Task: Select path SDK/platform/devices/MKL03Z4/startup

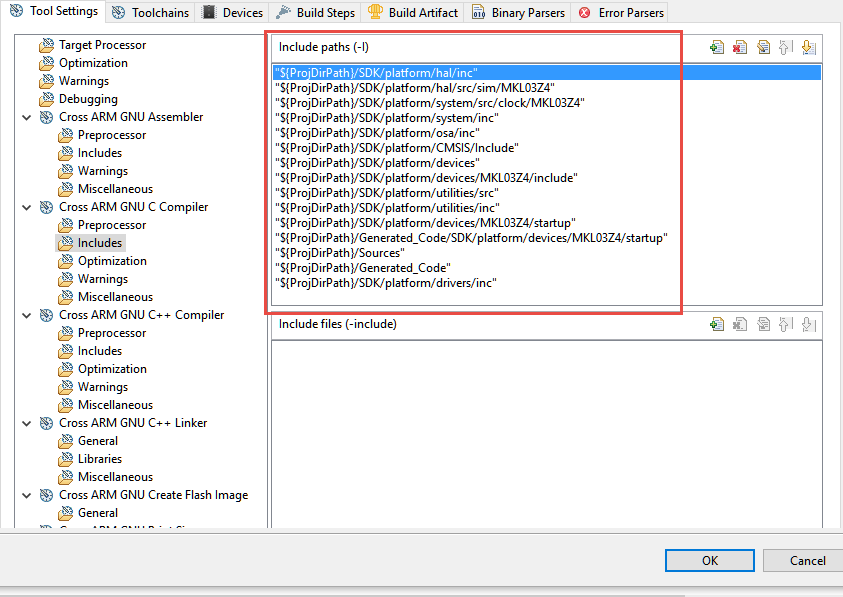Action: [547, 223]
